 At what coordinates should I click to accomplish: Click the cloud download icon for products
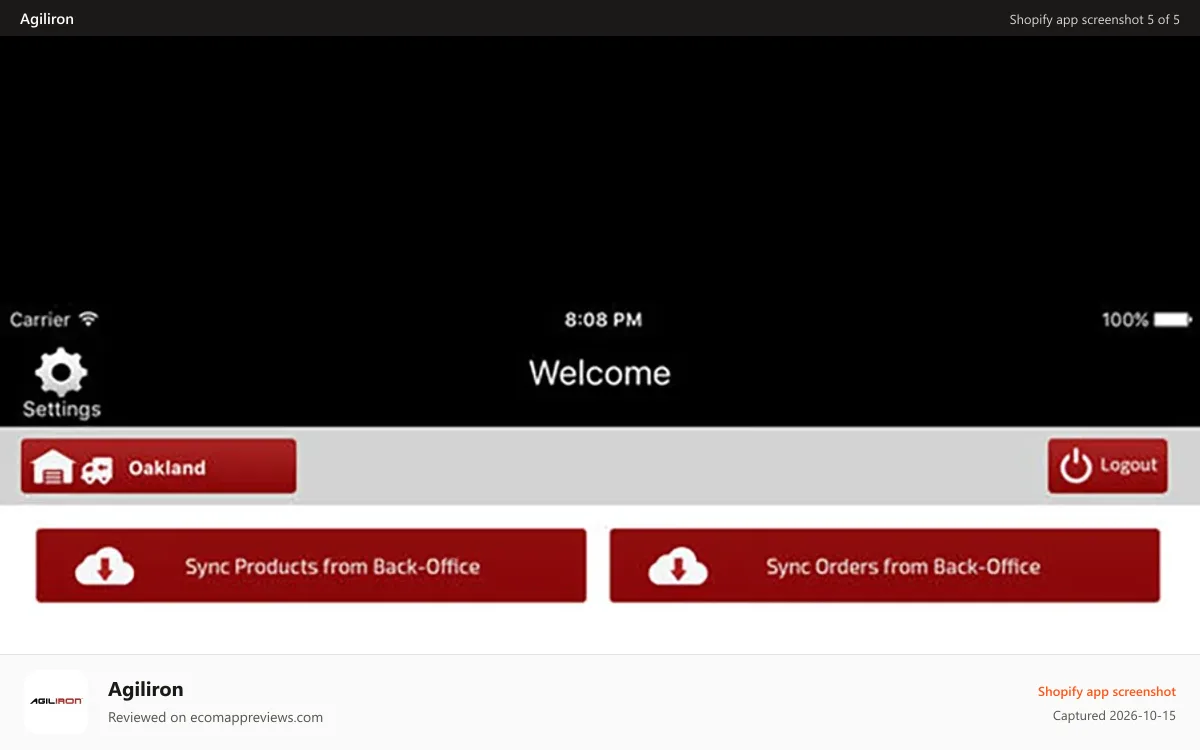[105, 567]
